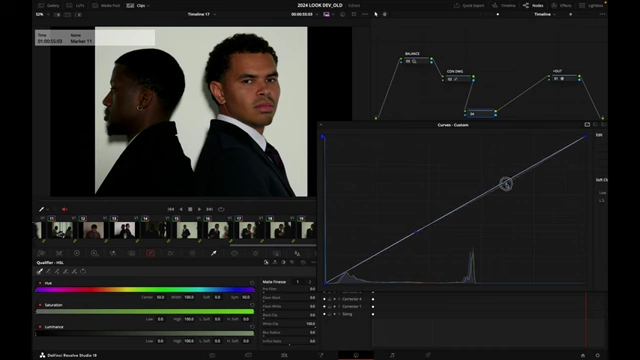640x360 pixels.
Task: Reset the Luminance qualifier range
Action: tap(252, 327)
